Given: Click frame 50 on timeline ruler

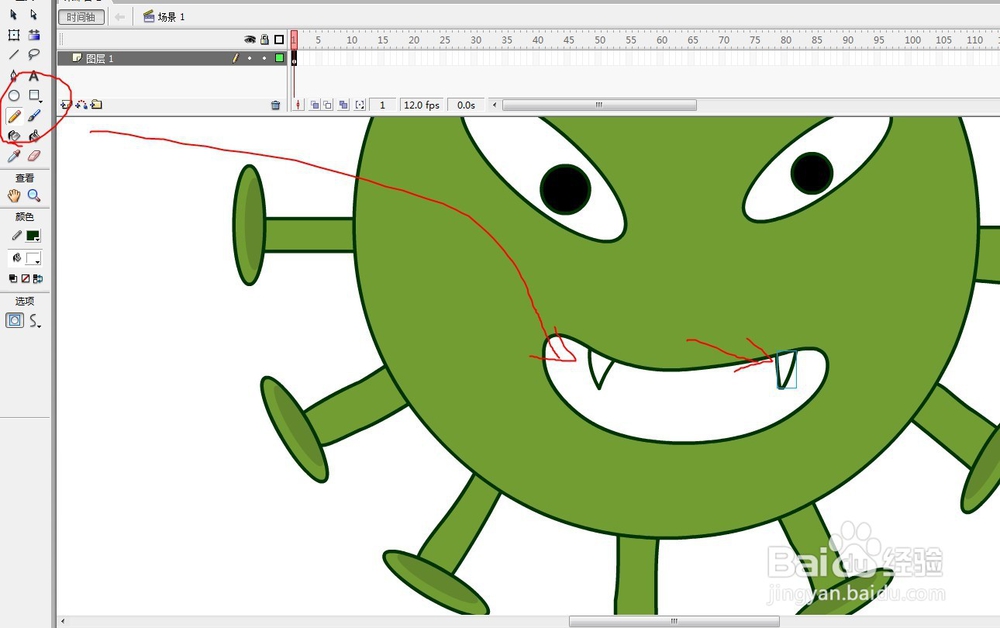Looking at the screenshot, I should point(600,40).
